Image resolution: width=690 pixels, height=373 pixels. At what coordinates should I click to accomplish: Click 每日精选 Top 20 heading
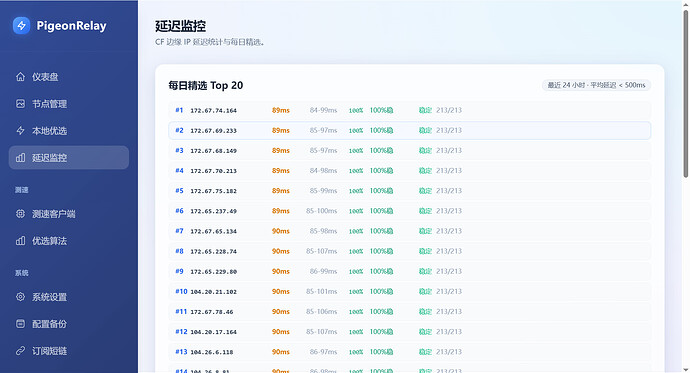206,85
